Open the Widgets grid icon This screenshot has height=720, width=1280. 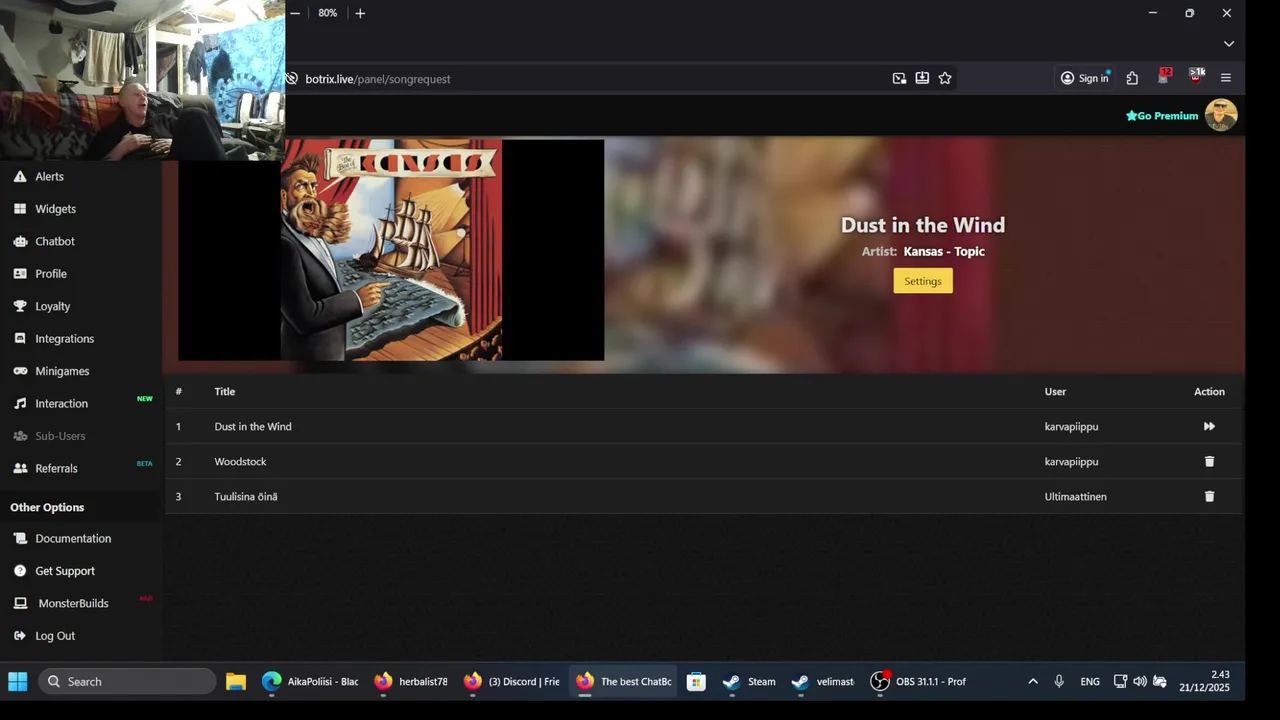point(20,209)
